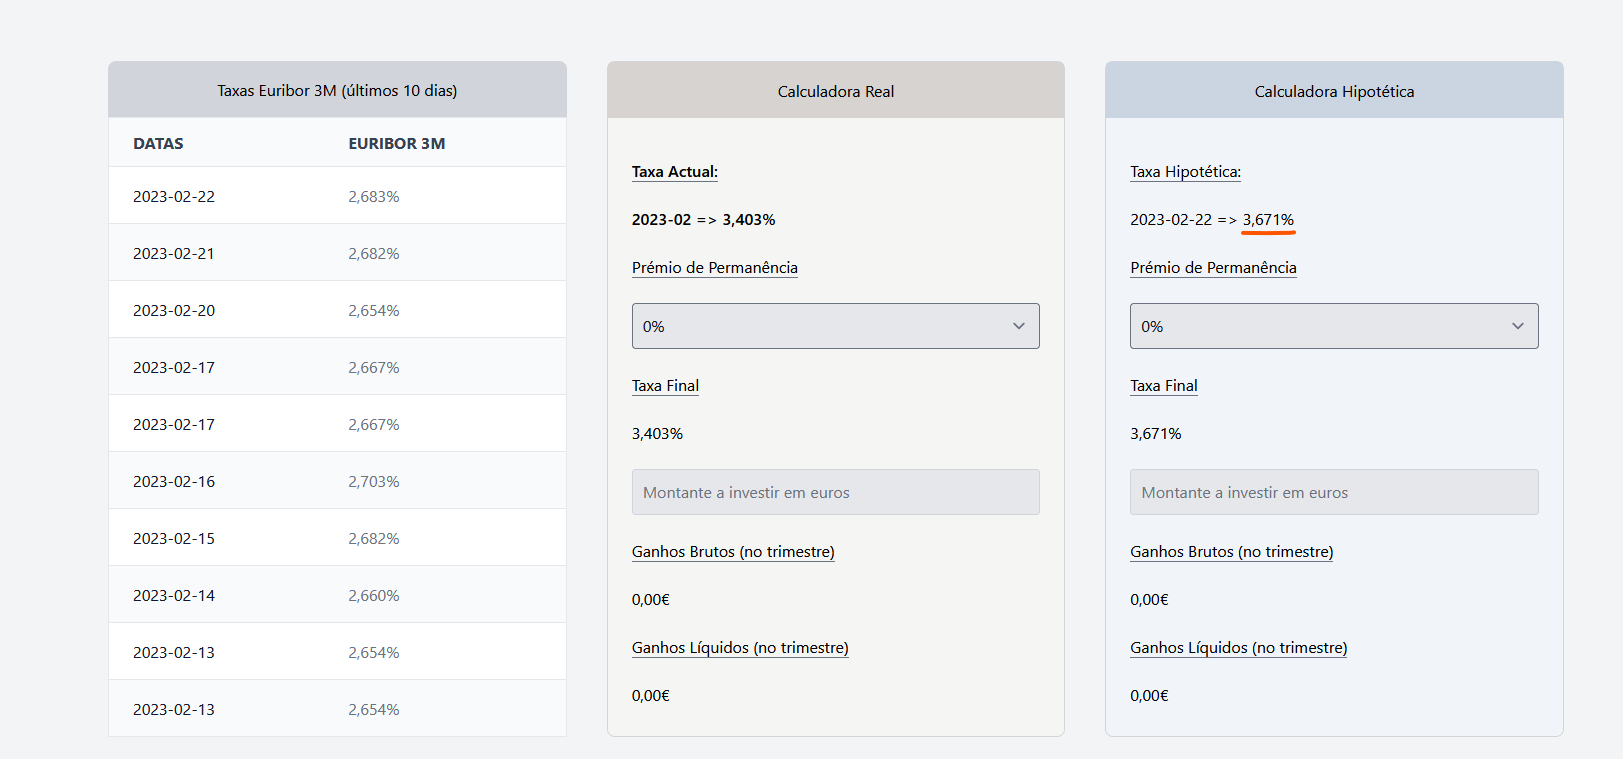
Task: Click the Taxa Hipotética label
Action: pyautogui.click(x=1185, y=172)
